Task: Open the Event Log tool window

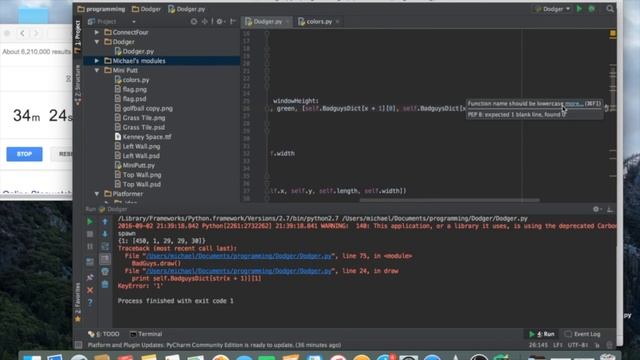Action: (x=583, y=334)
